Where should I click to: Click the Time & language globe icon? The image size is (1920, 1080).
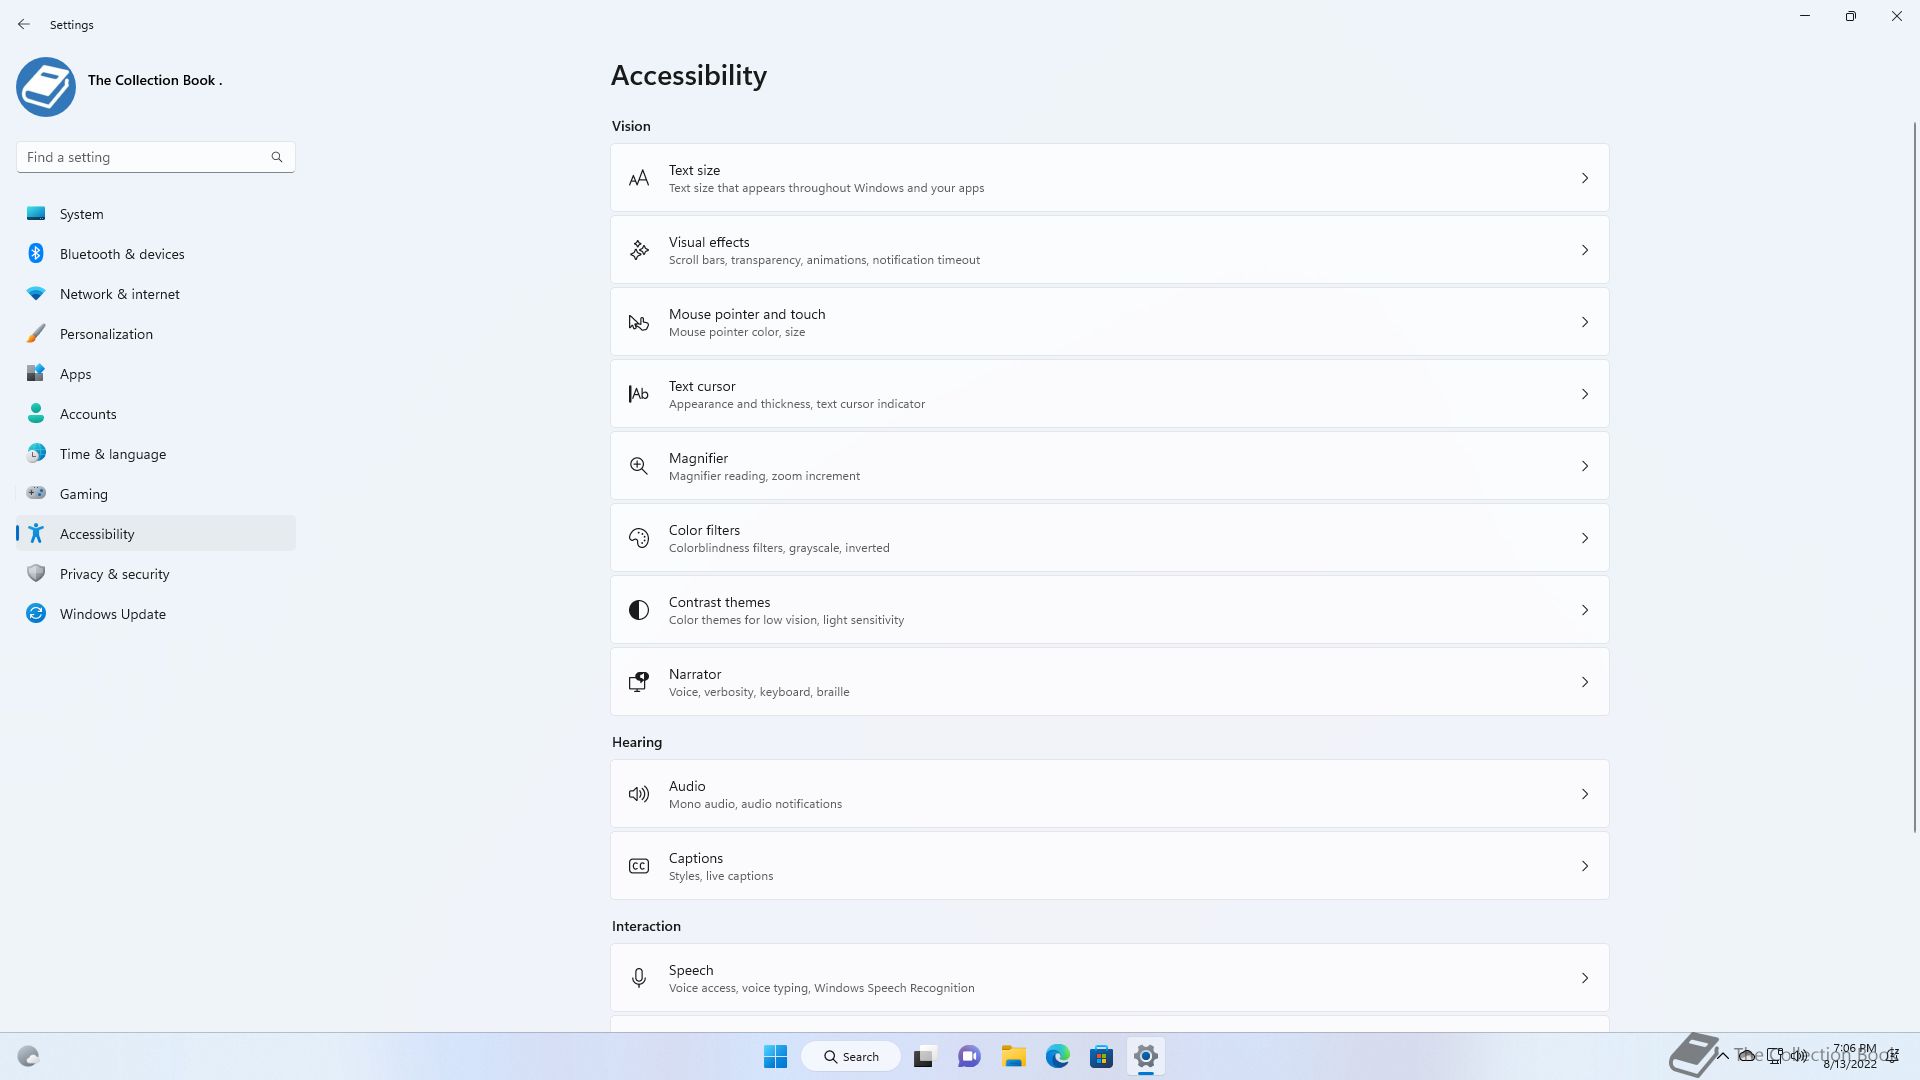36,453
